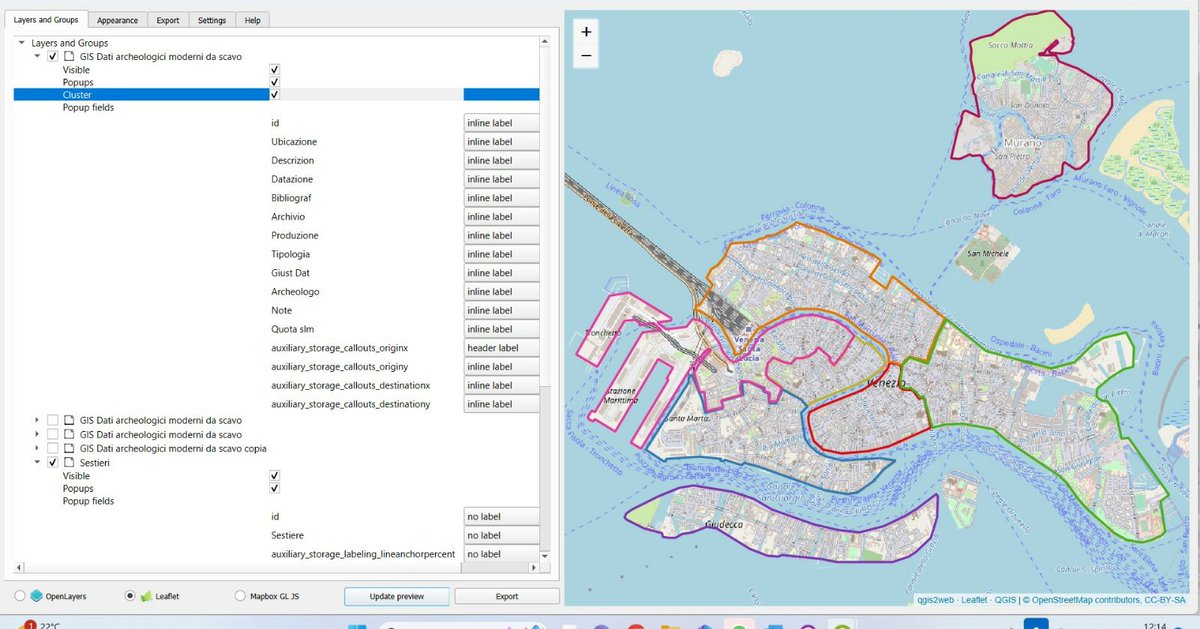This screenshot has width=1200, height=629.
Task: Switch to the Appearance tab
Action: click(117, 19)
